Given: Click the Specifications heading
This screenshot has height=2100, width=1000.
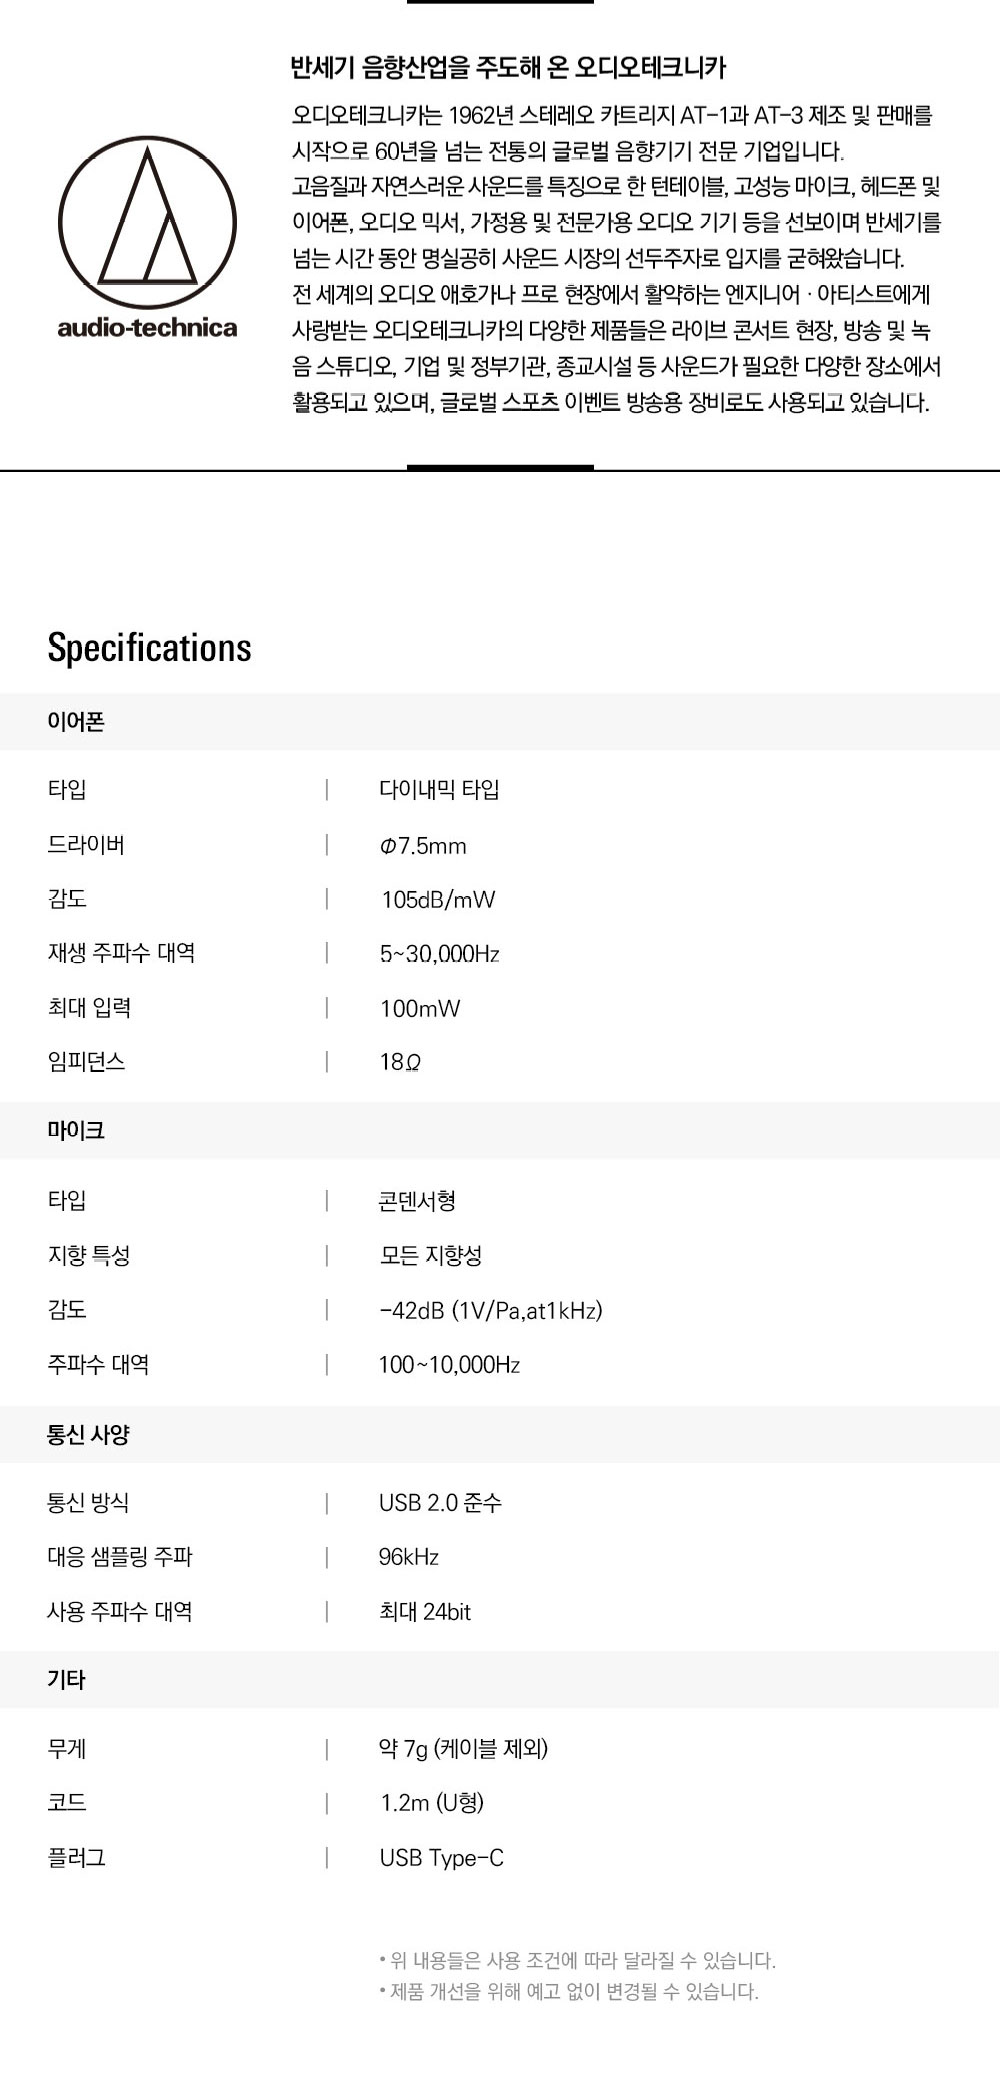Looking at the screenshot, I should coord(150,648).
